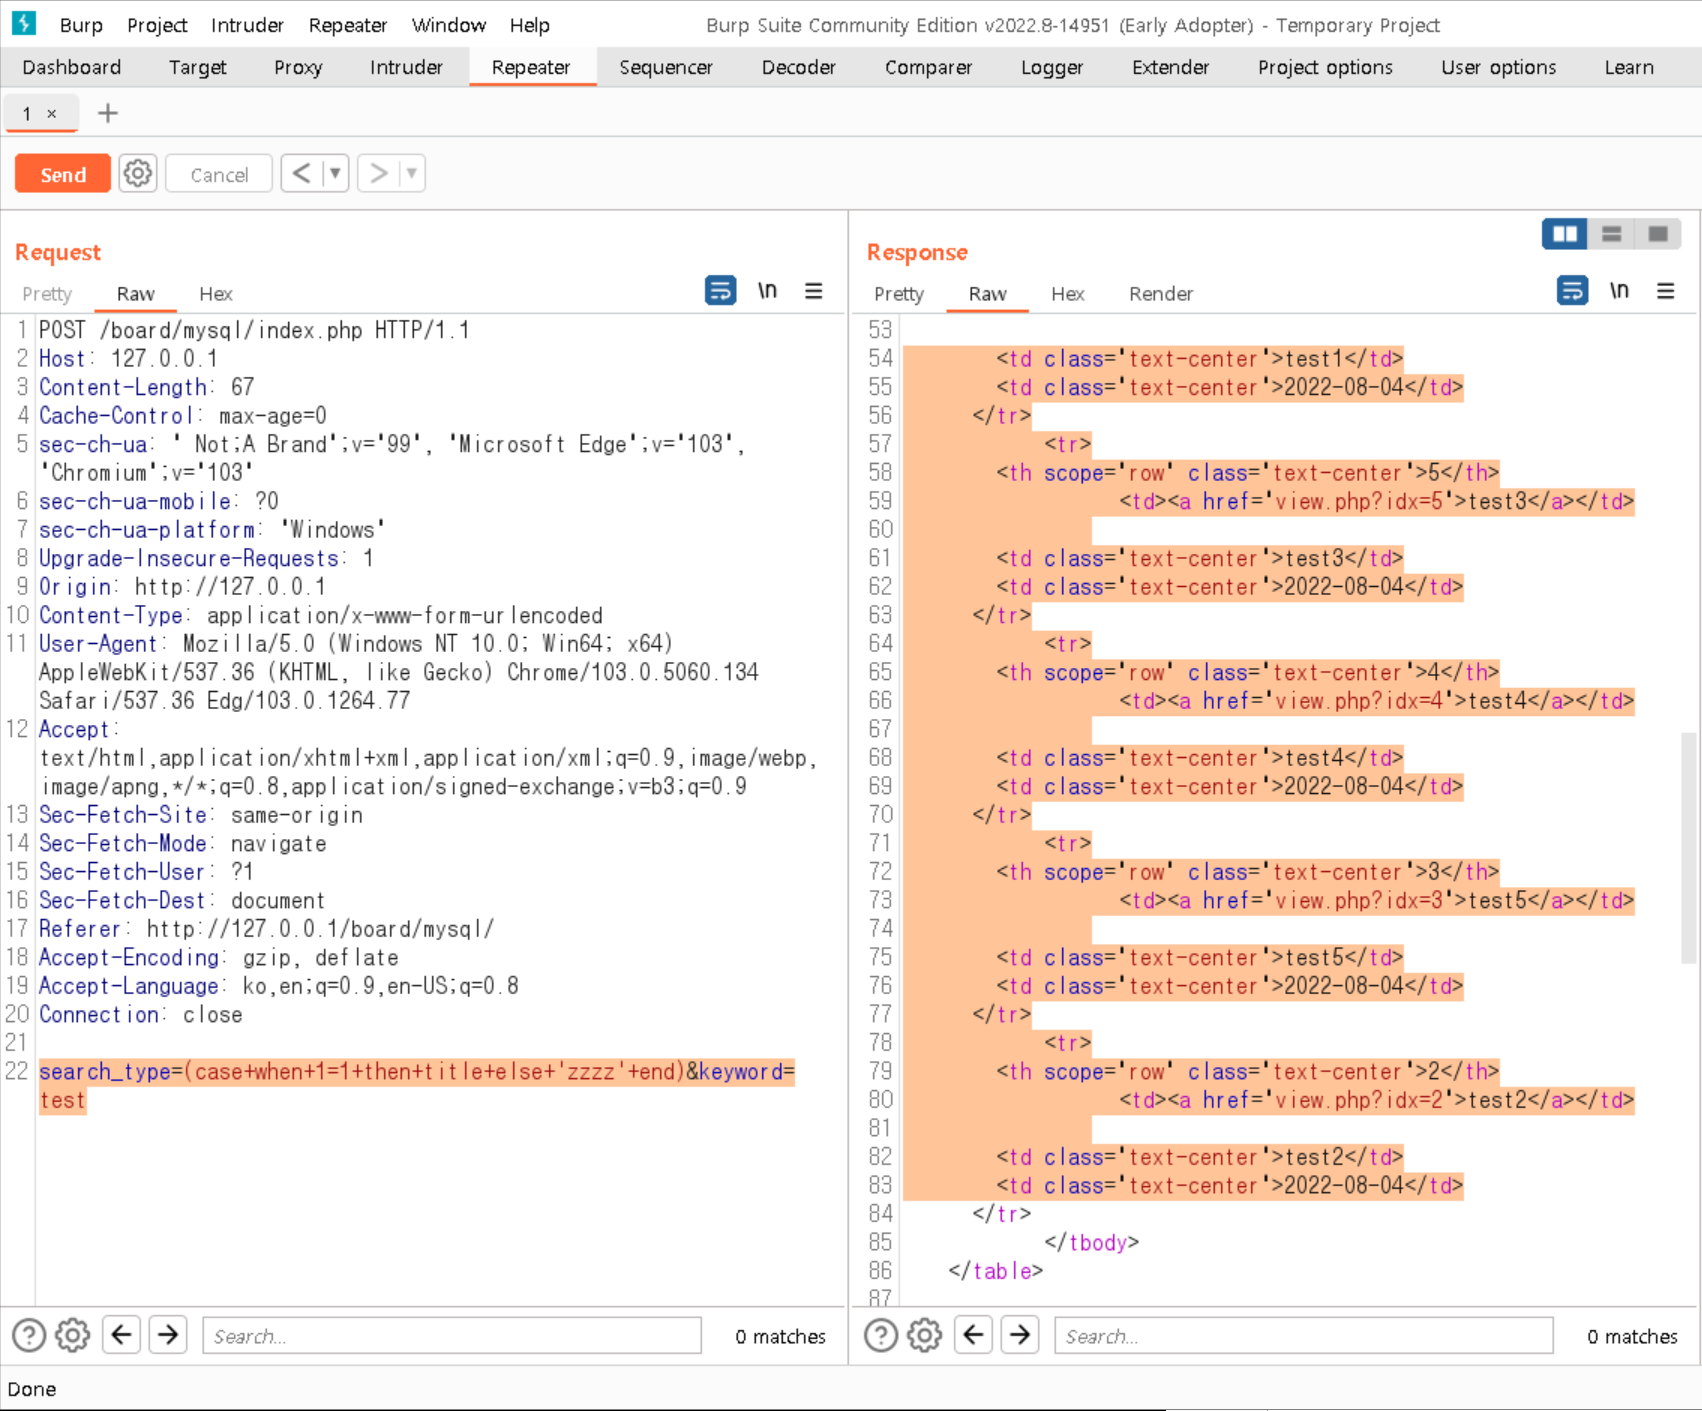This screenshot has height=1411, width=1702.
Task: Toggle line wrap icon in Response panel
Action: (1572, 291)
